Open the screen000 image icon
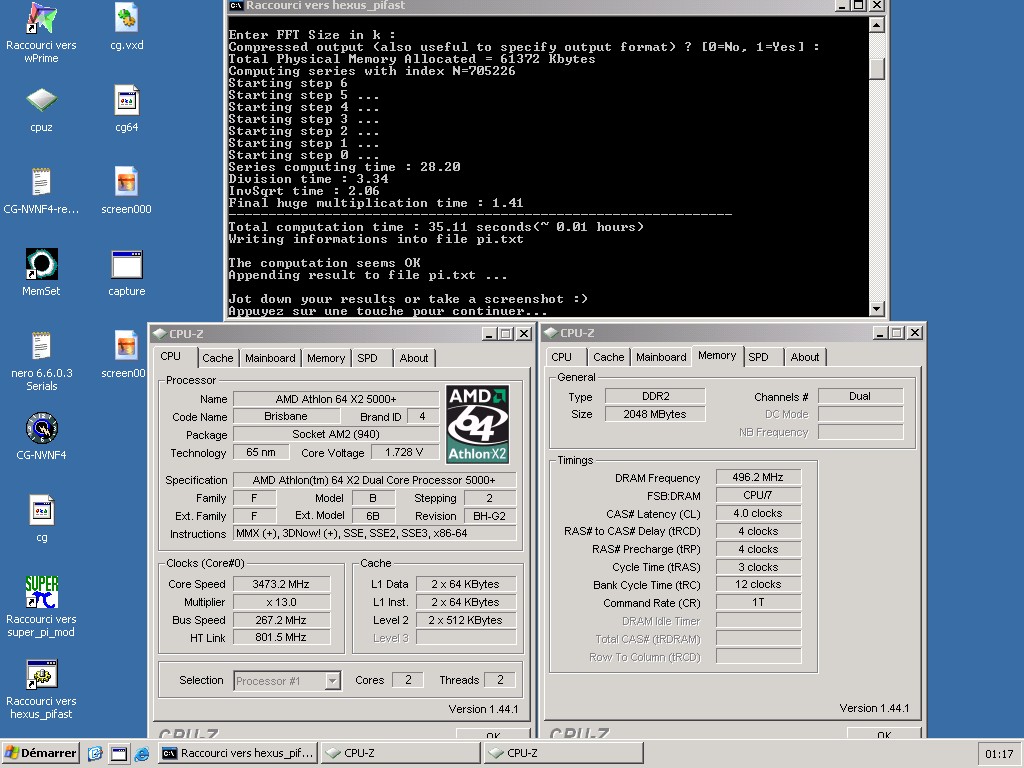 coord(126,182)
